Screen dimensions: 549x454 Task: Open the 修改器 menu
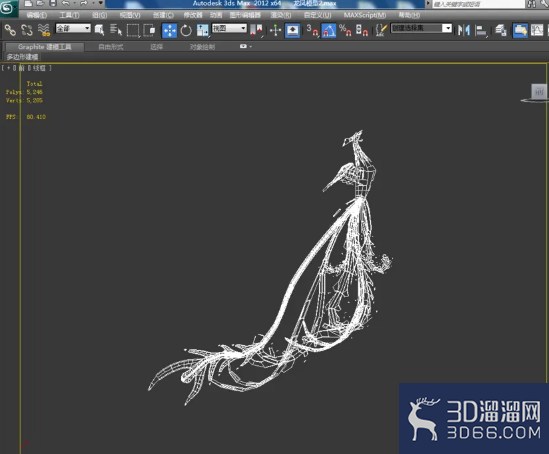click(x=193, y=15)
